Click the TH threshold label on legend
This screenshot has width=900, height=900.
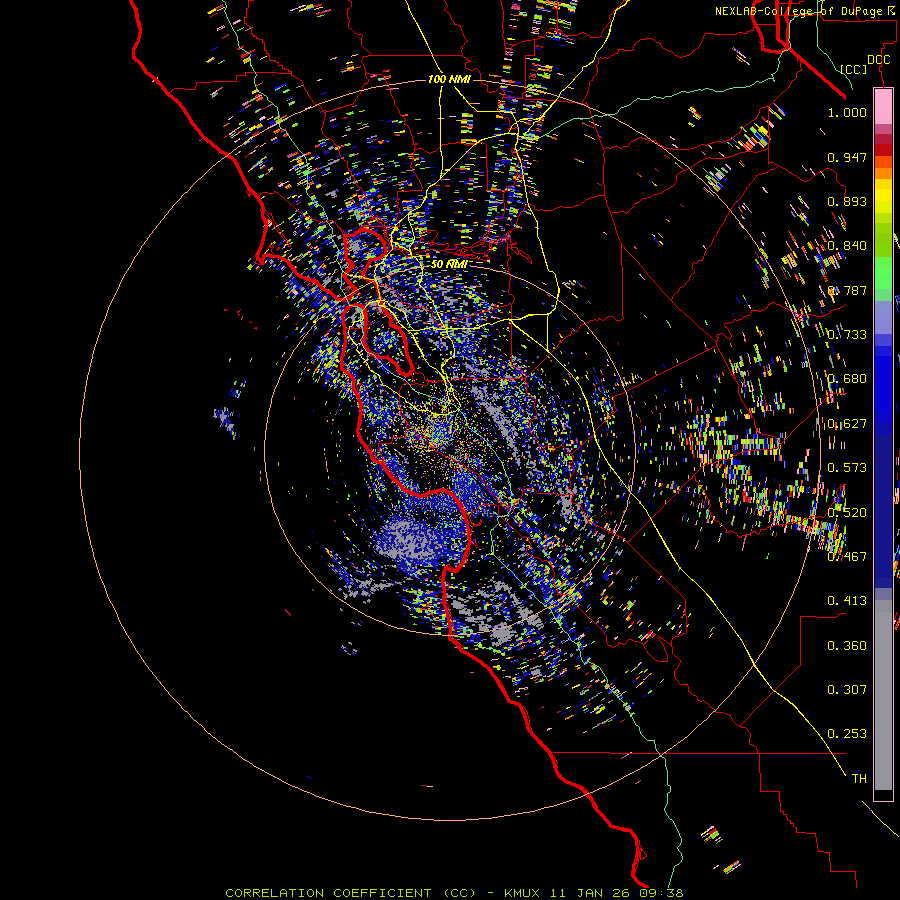click(x=859, y=779)
